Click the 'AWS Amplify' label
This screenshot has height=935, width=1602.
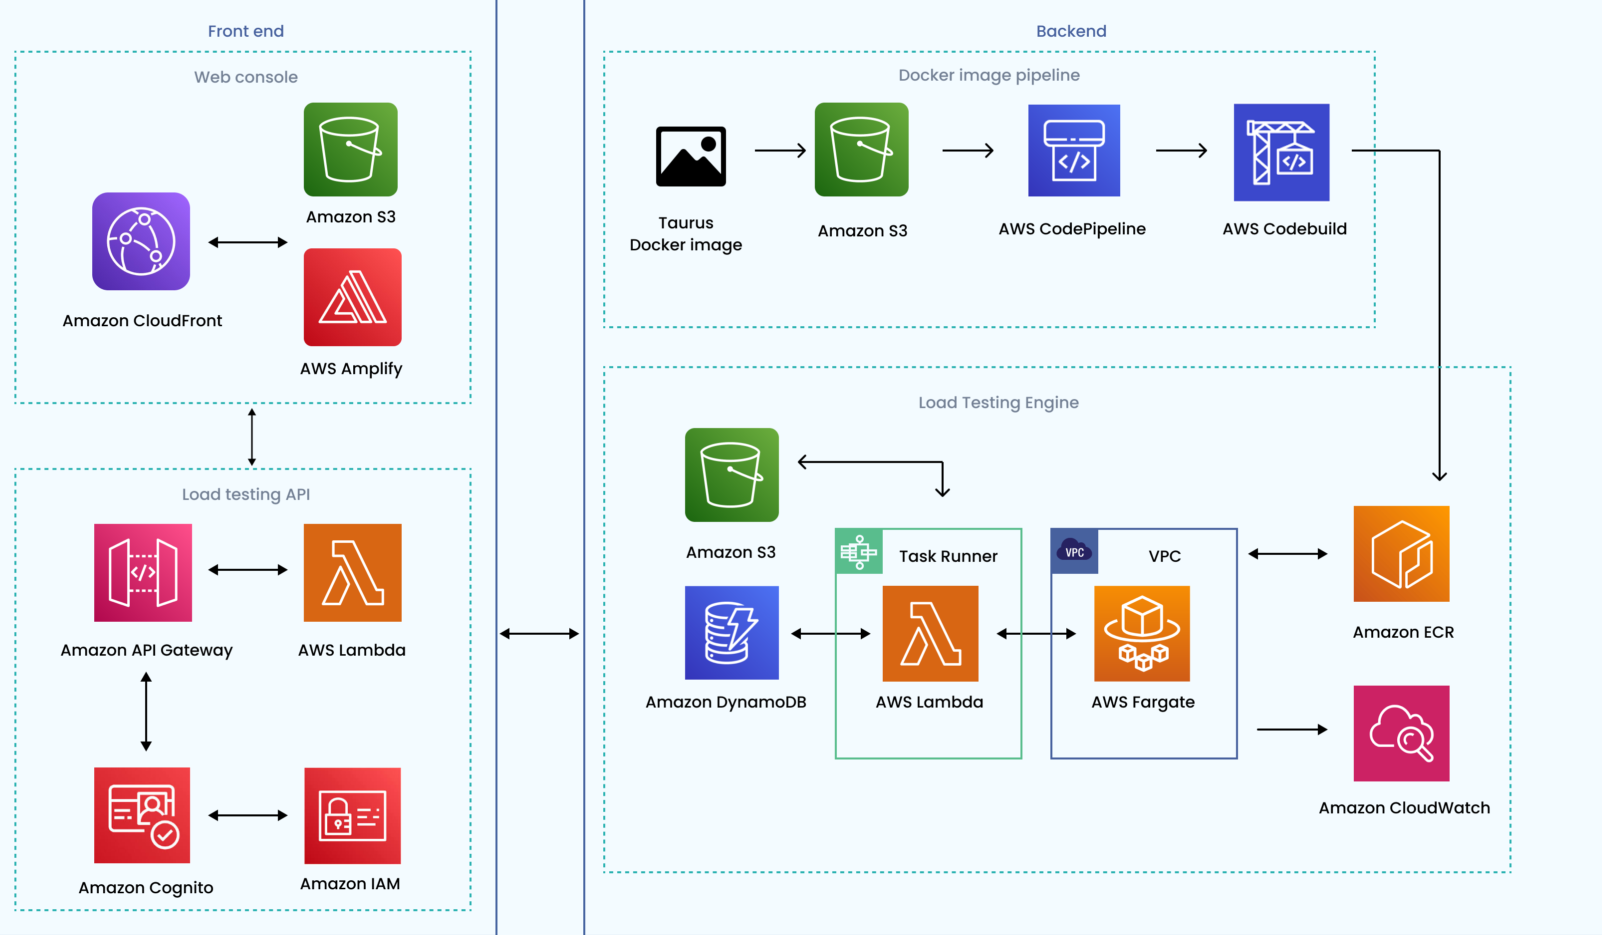point(351,368)
